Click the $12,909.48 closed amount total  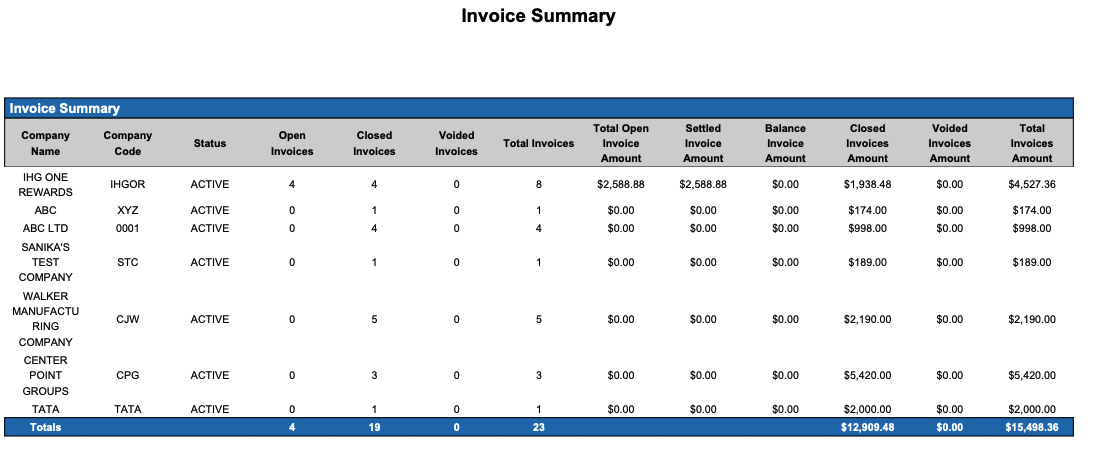[867, 427]
